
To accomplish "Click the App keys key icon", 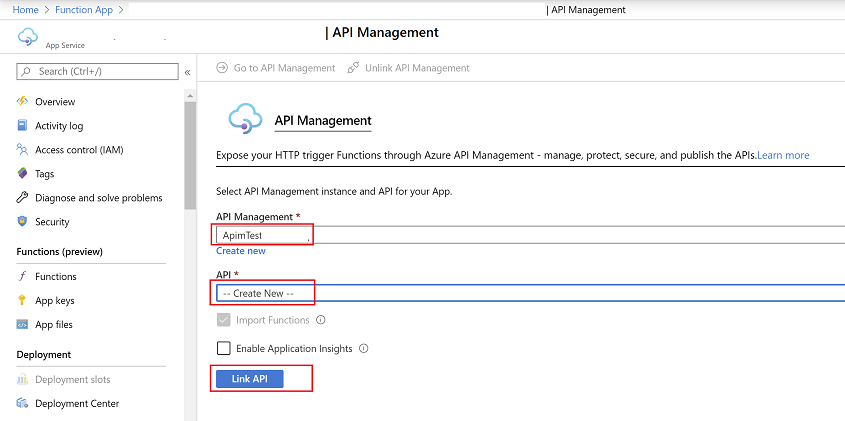I will (x=22, y=300).
